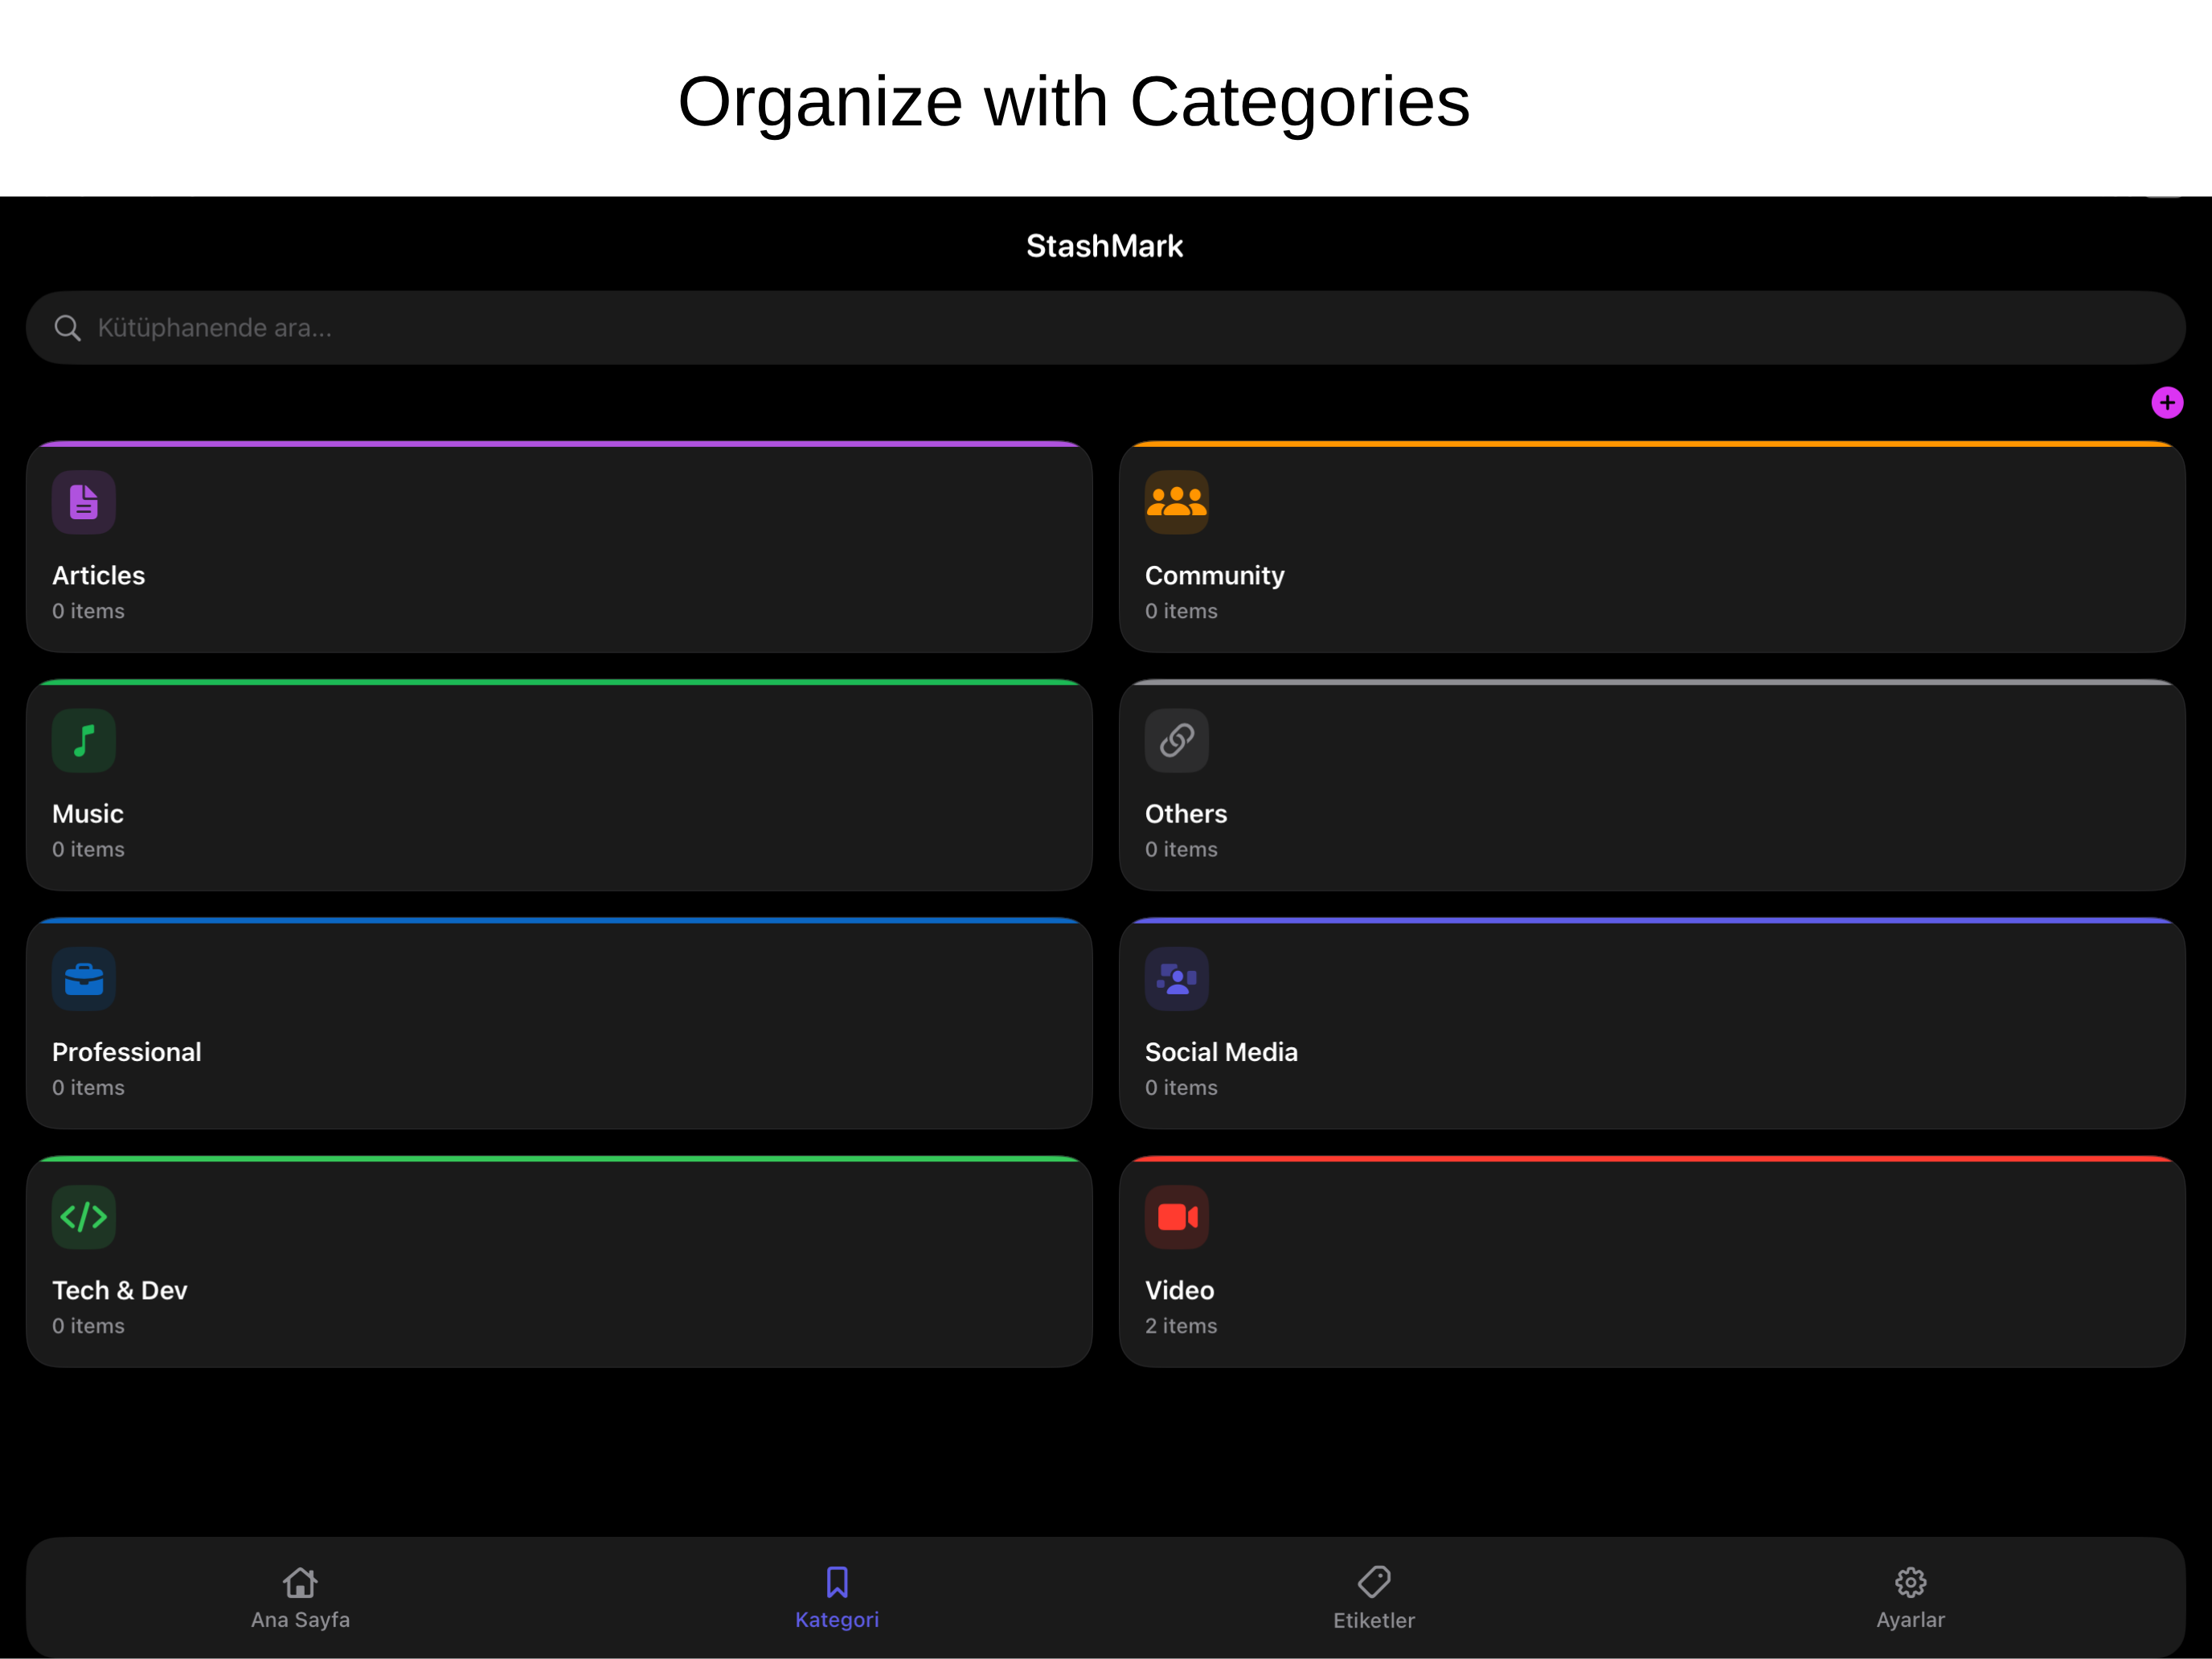The width and height of the screenshot is (2212, 1659).
Task: Open the Others category title
Action: pos(1186,814)
